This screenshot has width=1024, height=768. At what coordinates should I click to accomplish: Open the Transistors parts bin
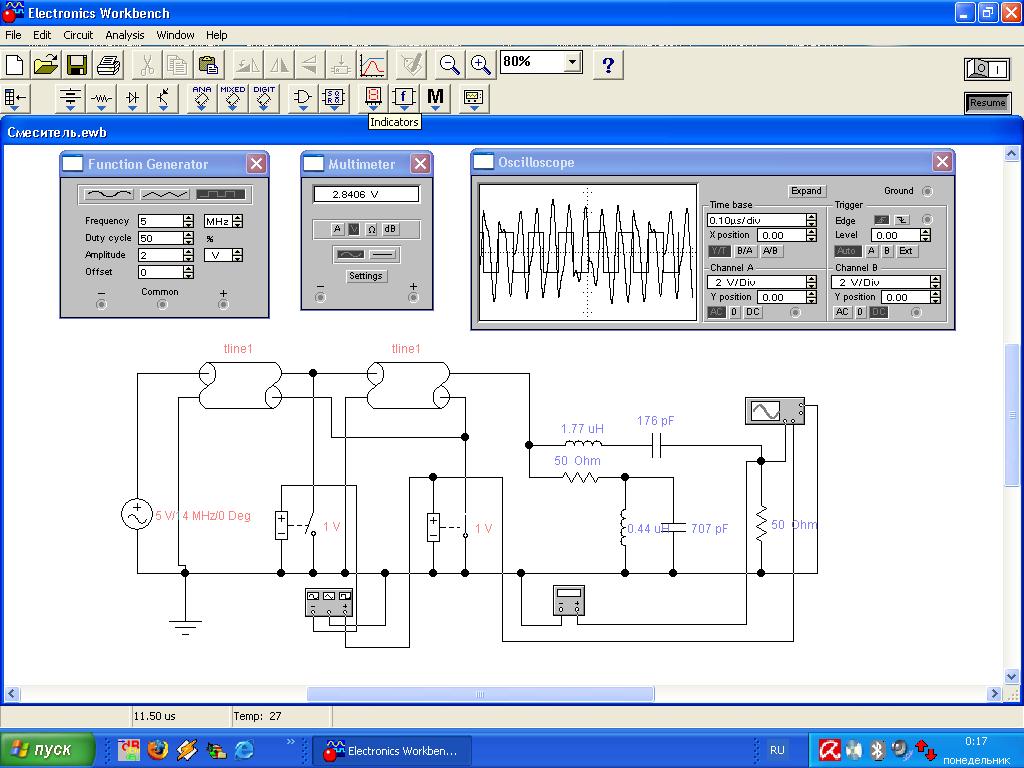pyautogui.click(x=163, y=98)
